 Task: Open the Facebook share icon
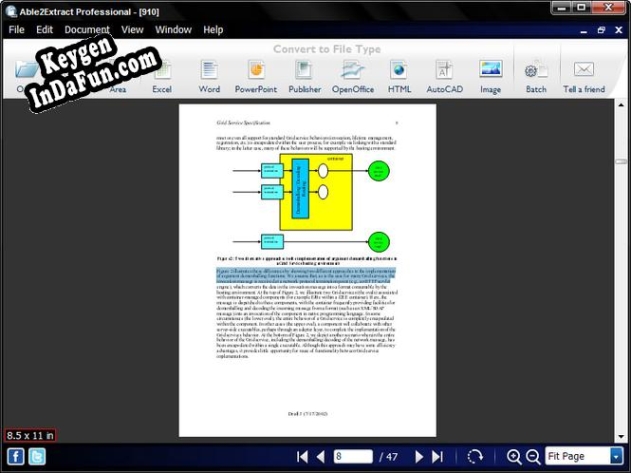(x=16, y=456)
